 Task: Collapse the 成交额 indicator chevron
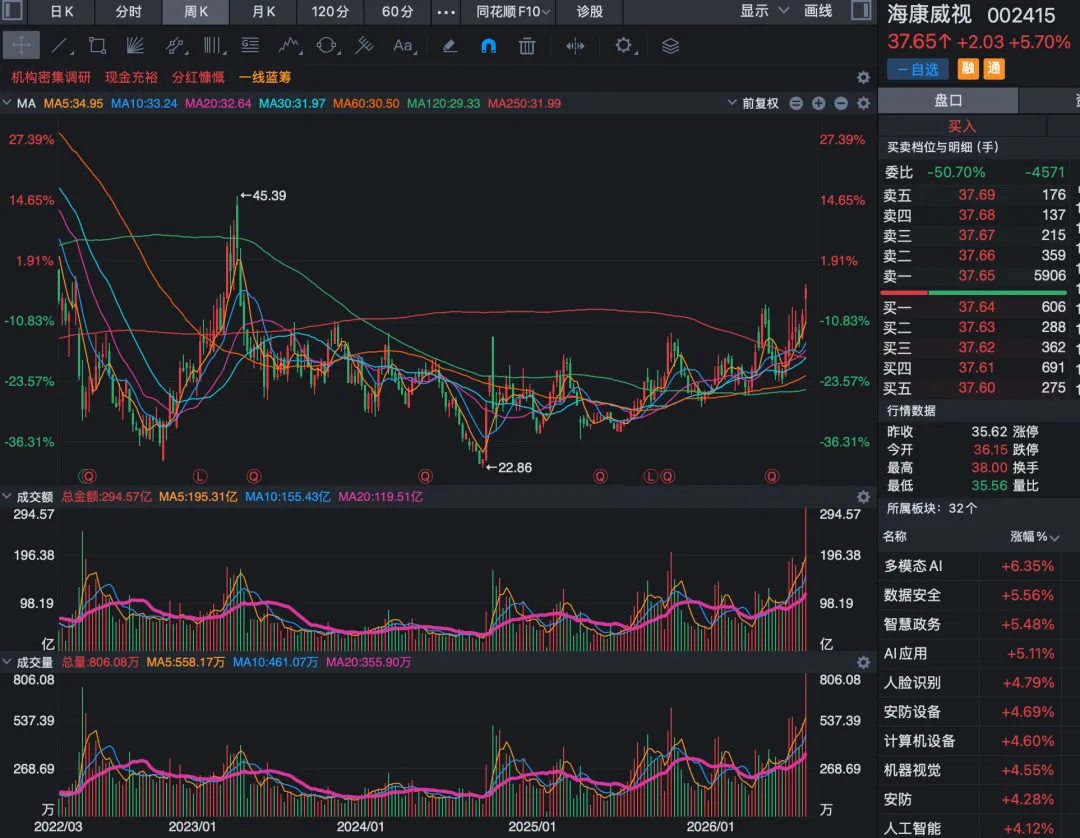[x=7, y=496]
